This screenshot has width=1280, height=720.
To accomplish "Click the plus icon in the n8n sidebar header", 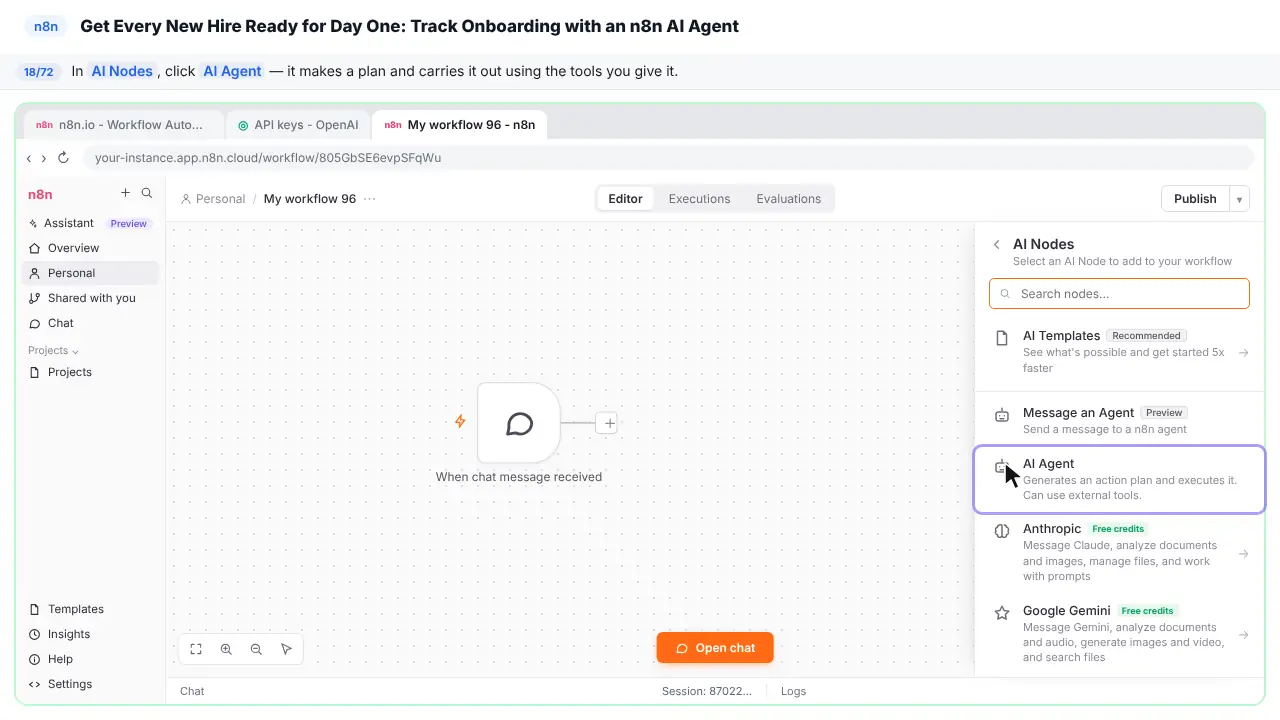I will tap(125, 193).
